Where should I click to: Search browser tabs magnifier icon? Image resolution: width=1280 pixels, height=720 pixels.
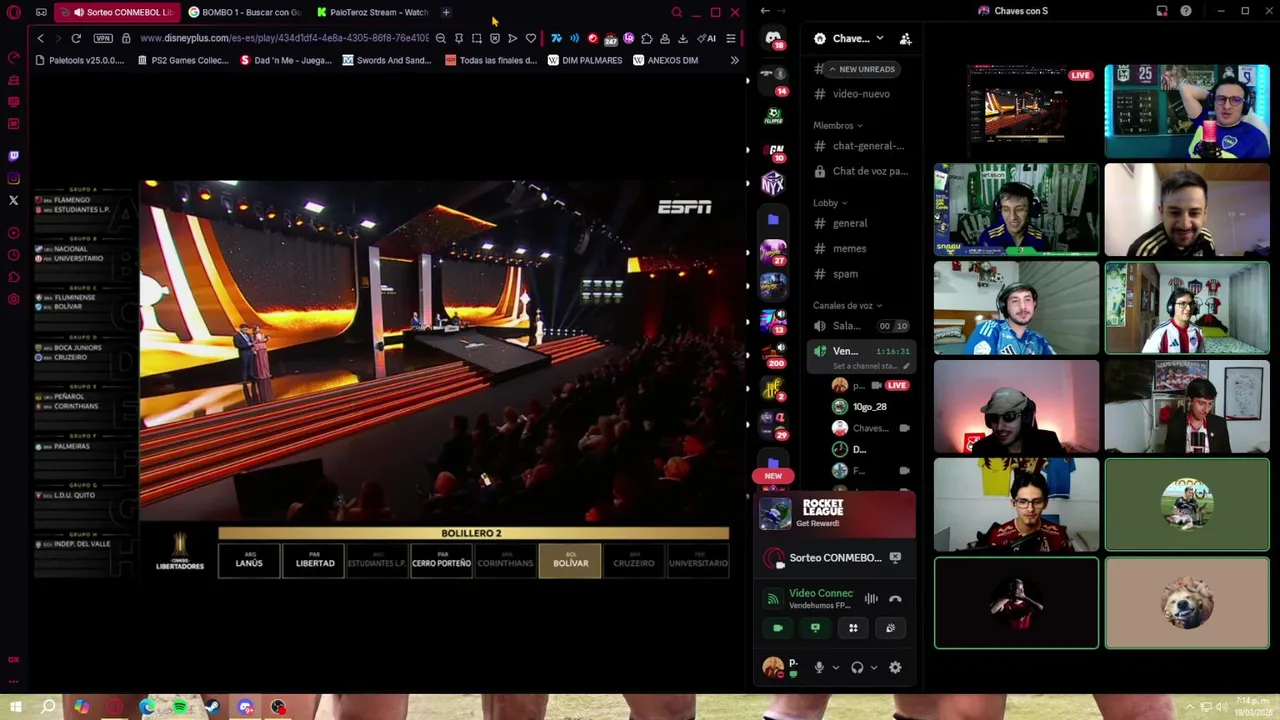pos(677,12)
